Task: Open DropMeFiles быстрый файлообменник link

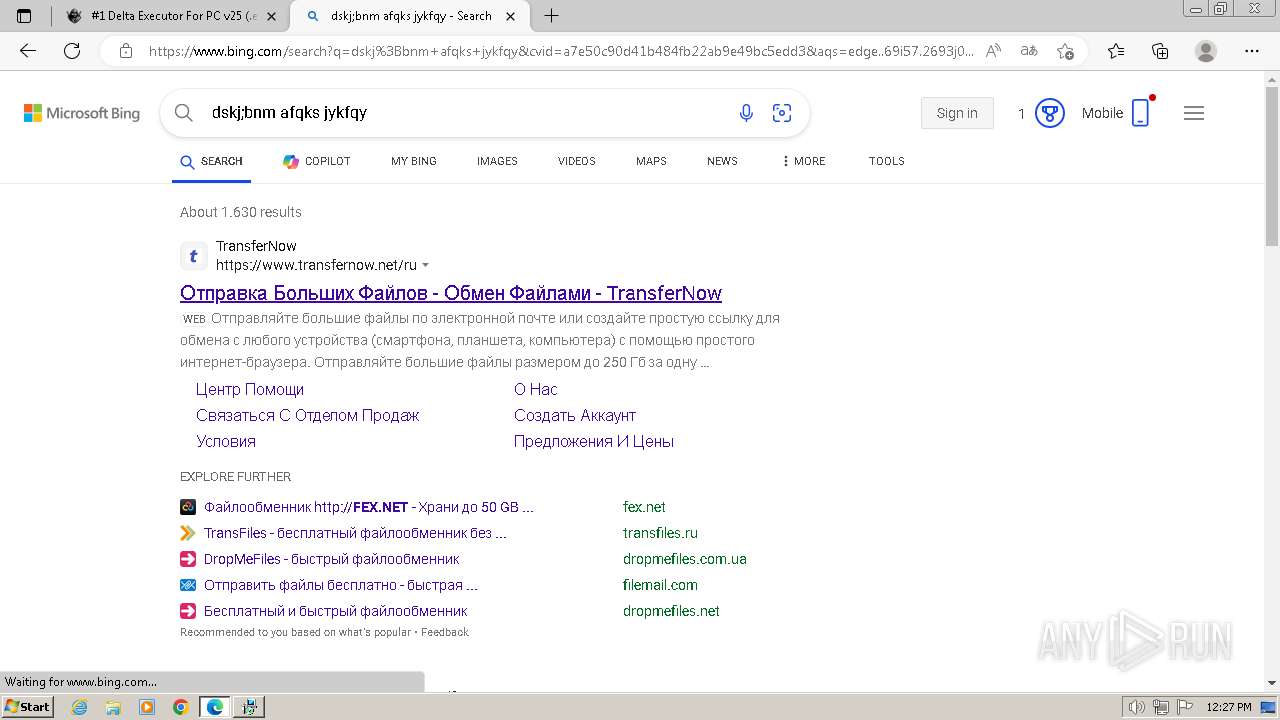Action: pyautogui.click(x=332, y=559)
